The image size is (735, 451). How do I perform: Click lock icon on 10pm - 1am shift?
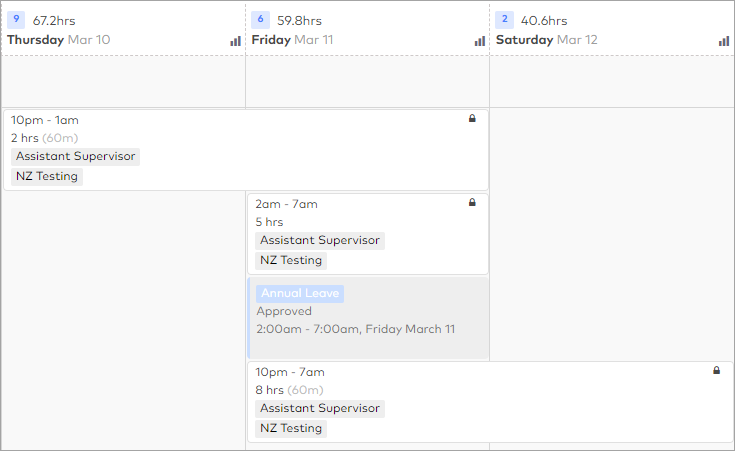click(472, 119)
